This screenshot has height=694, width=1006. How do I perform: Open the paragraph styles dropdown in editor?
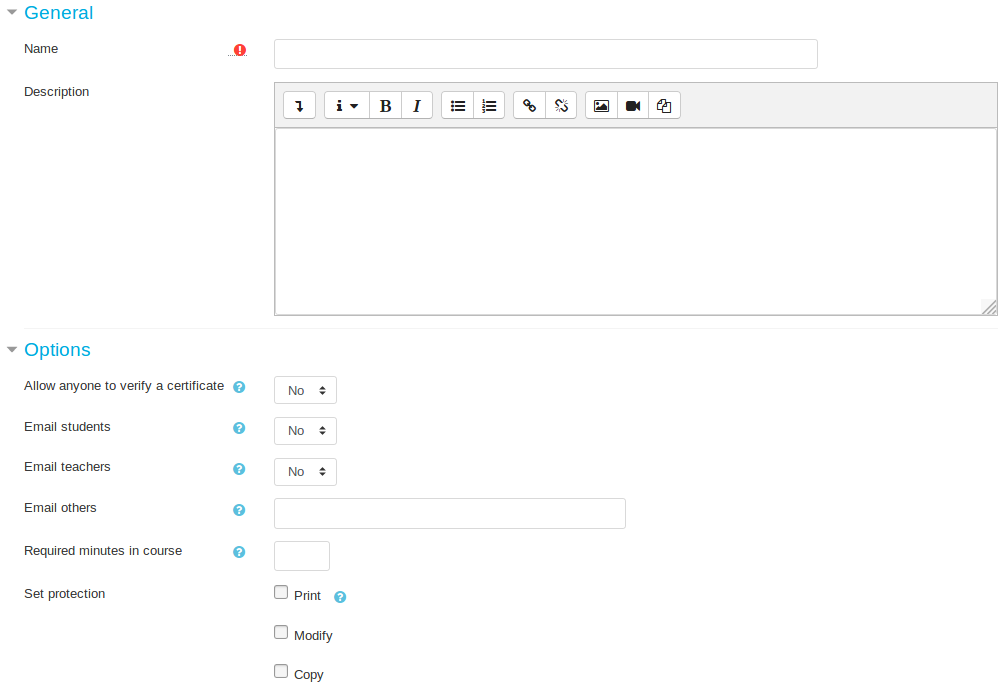pos(346,105)
